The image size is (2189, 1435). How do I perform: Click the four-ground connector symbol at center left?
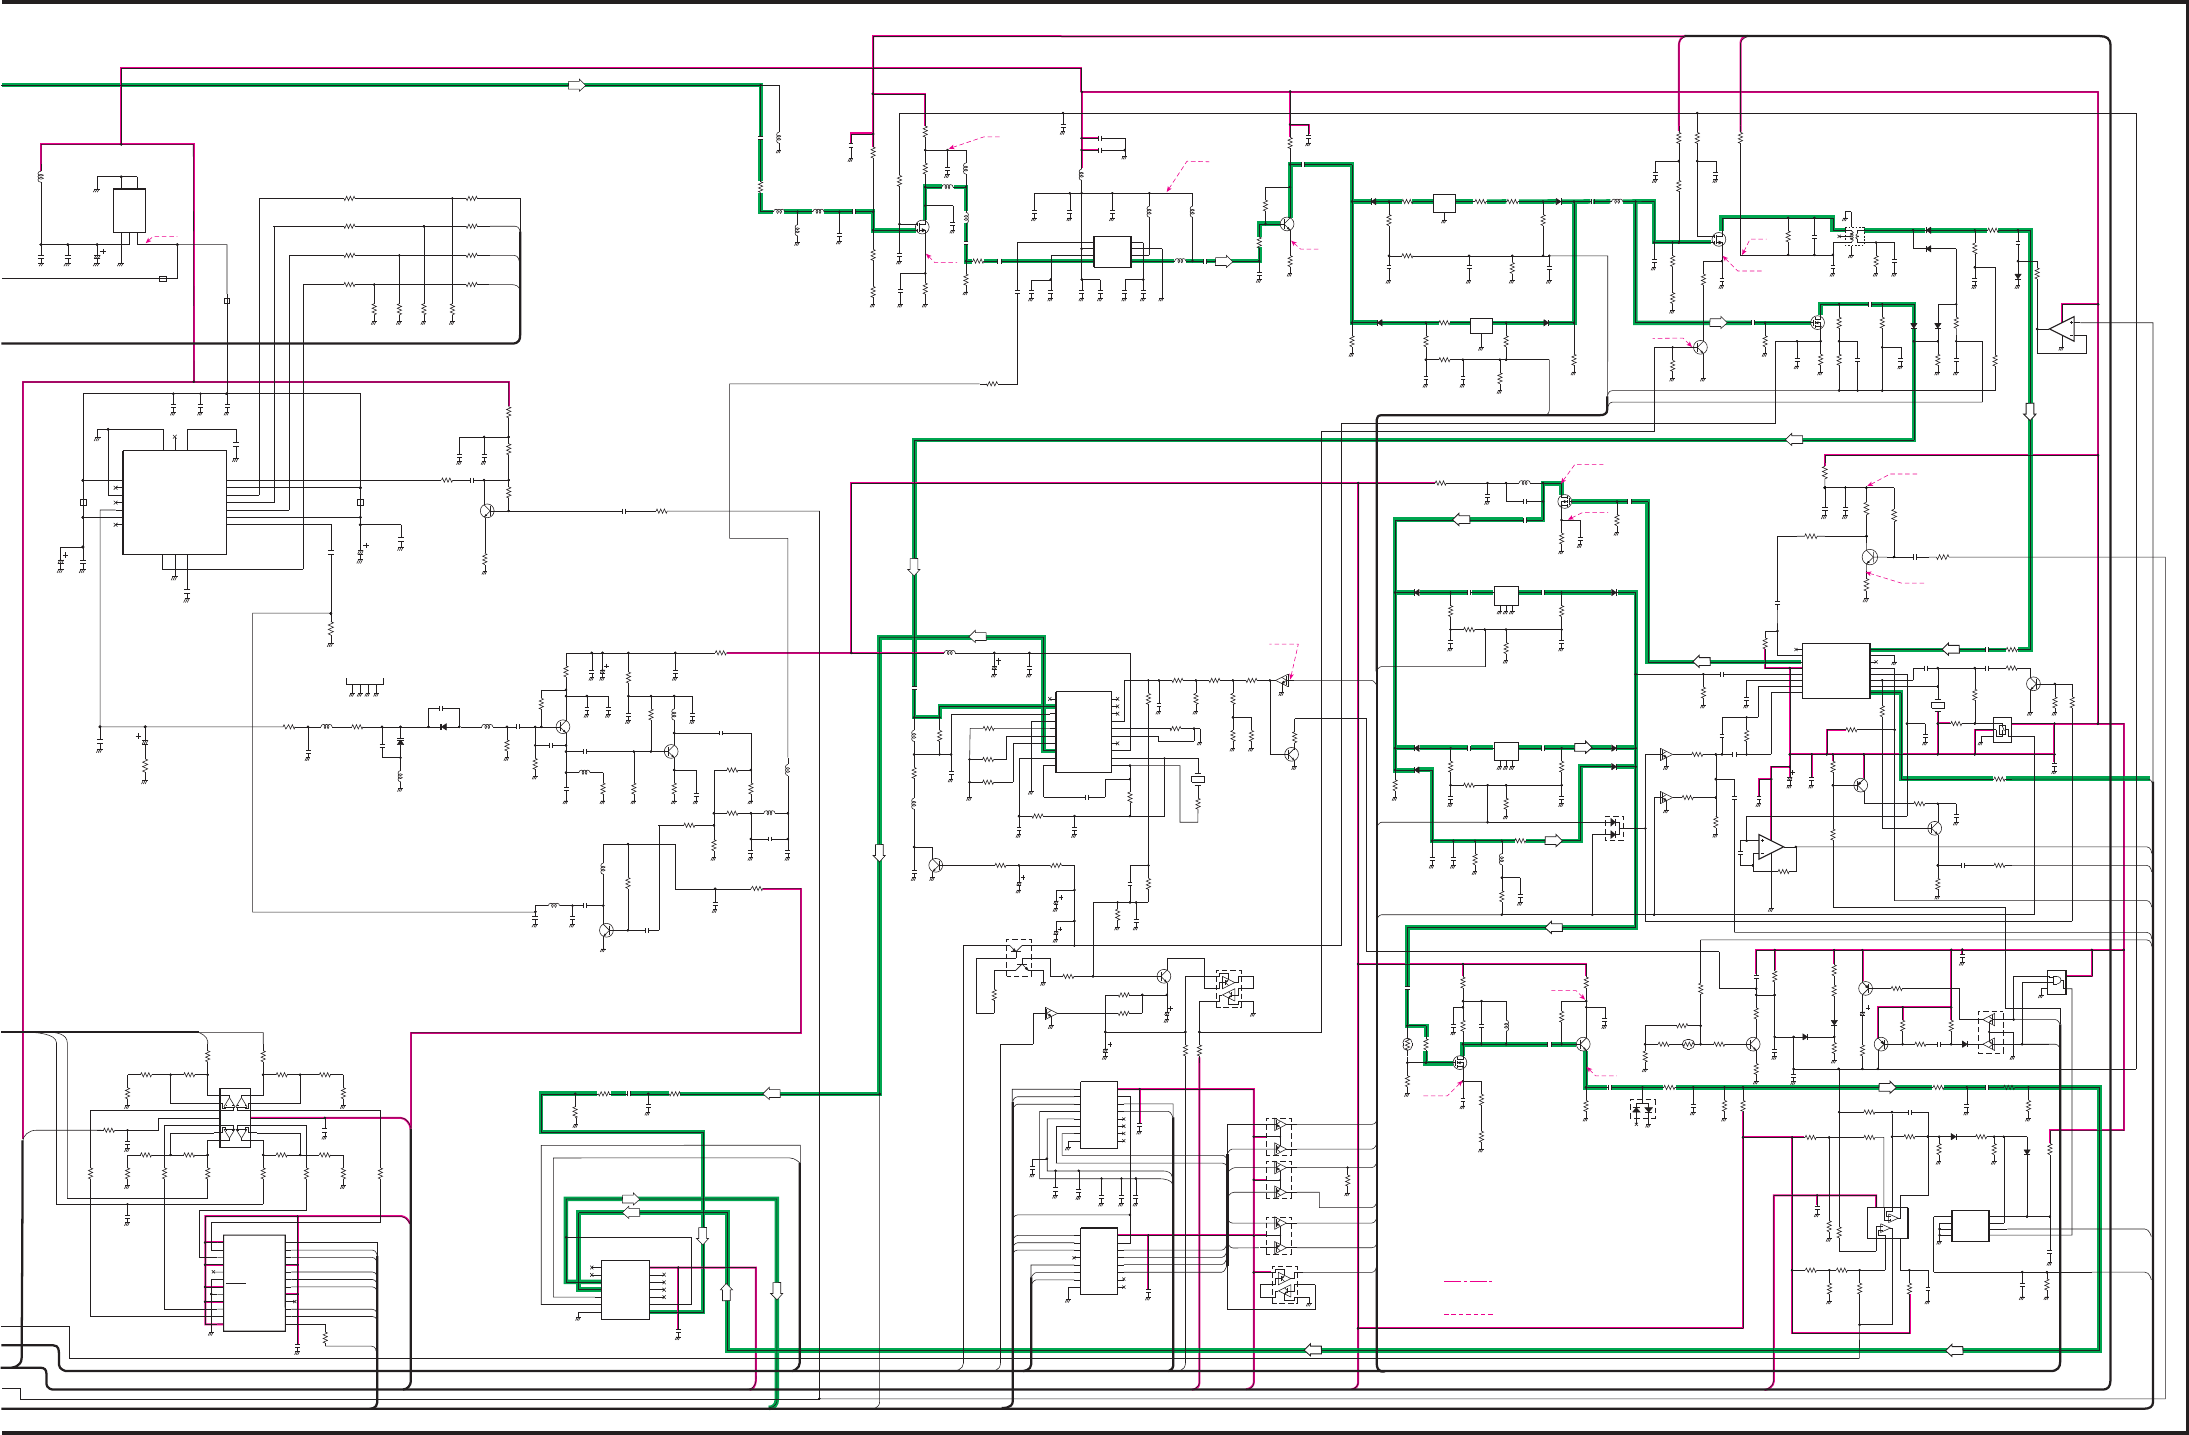click(365, 687)
